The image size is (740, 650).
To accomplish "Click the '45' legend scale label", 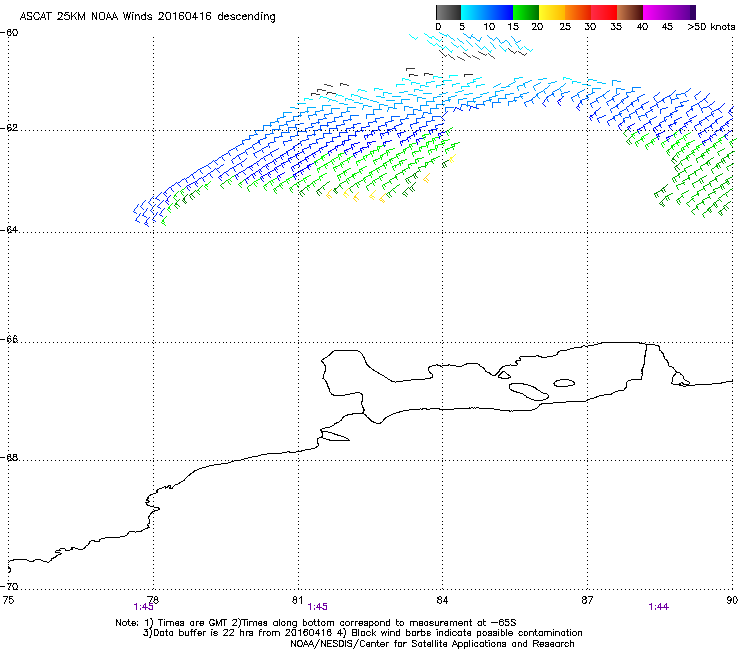I will point(667,27).
